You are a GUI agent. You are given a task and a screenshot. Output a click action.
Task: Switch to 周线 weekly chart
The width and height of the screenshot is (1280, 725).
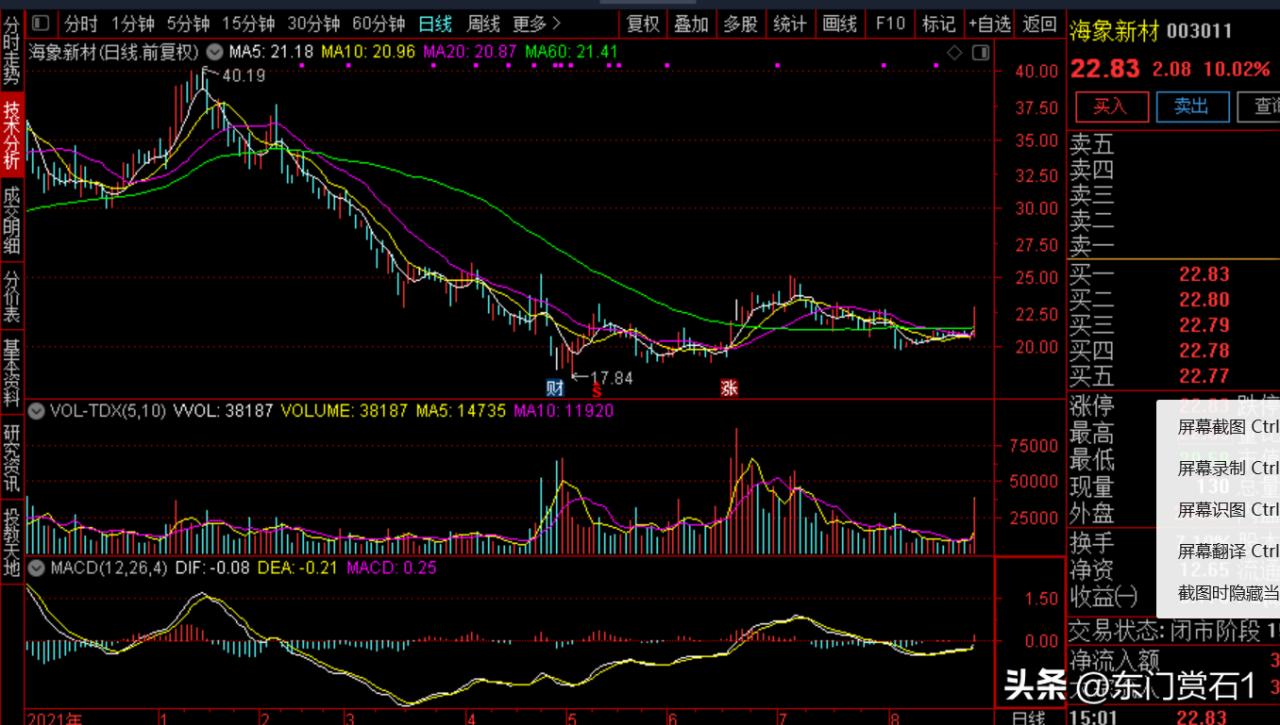tap(484, 23)
